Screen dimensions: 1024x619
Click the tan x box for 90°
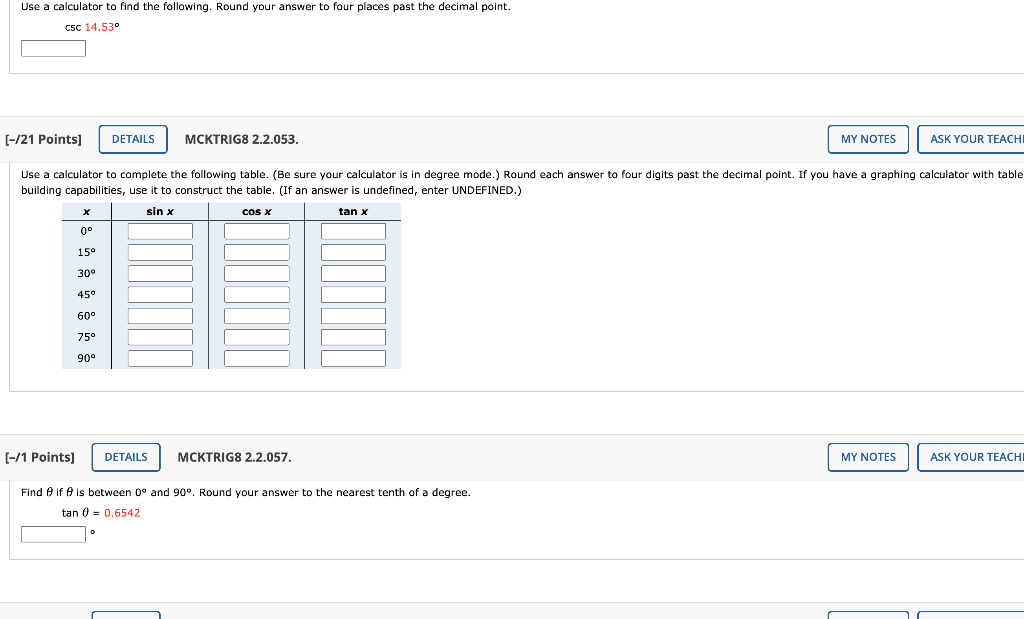pyautogui.click(x=352, y=358)
